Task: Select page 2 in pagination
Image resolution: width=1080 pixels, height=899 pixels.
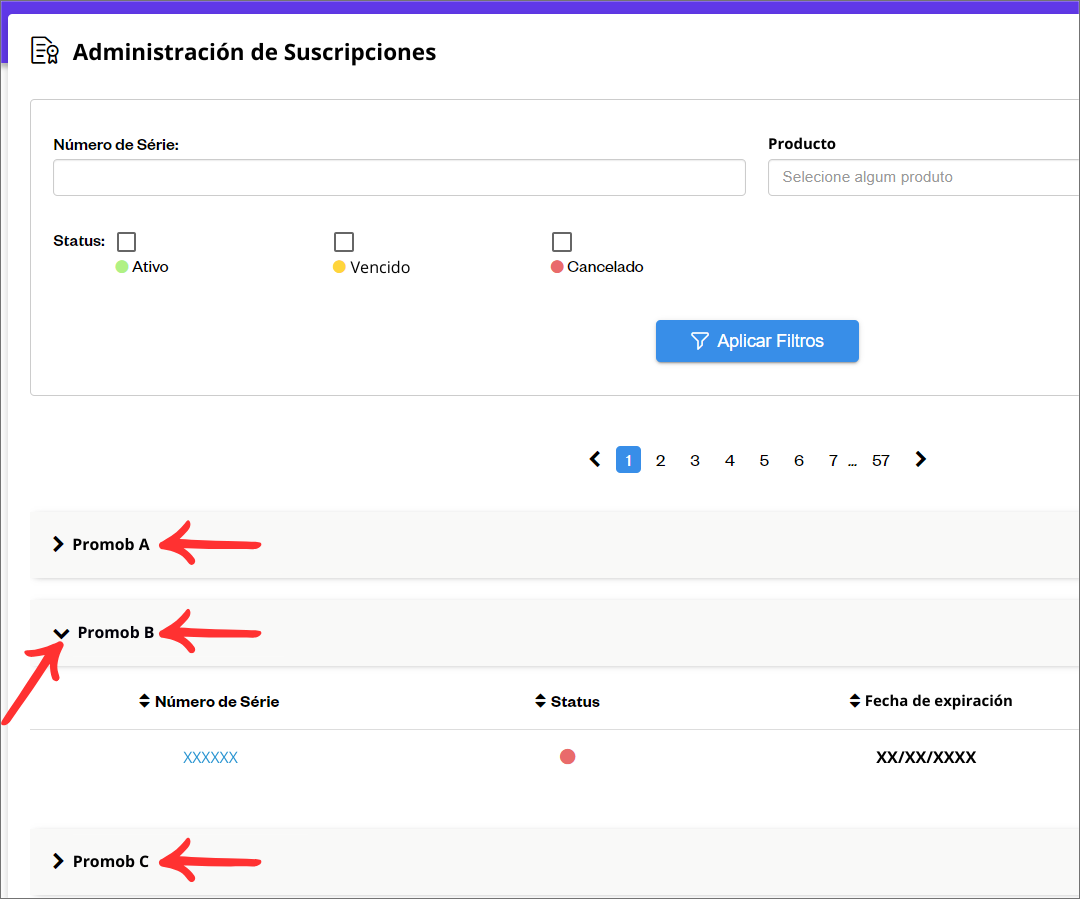Action: click(x=661, y=460)
